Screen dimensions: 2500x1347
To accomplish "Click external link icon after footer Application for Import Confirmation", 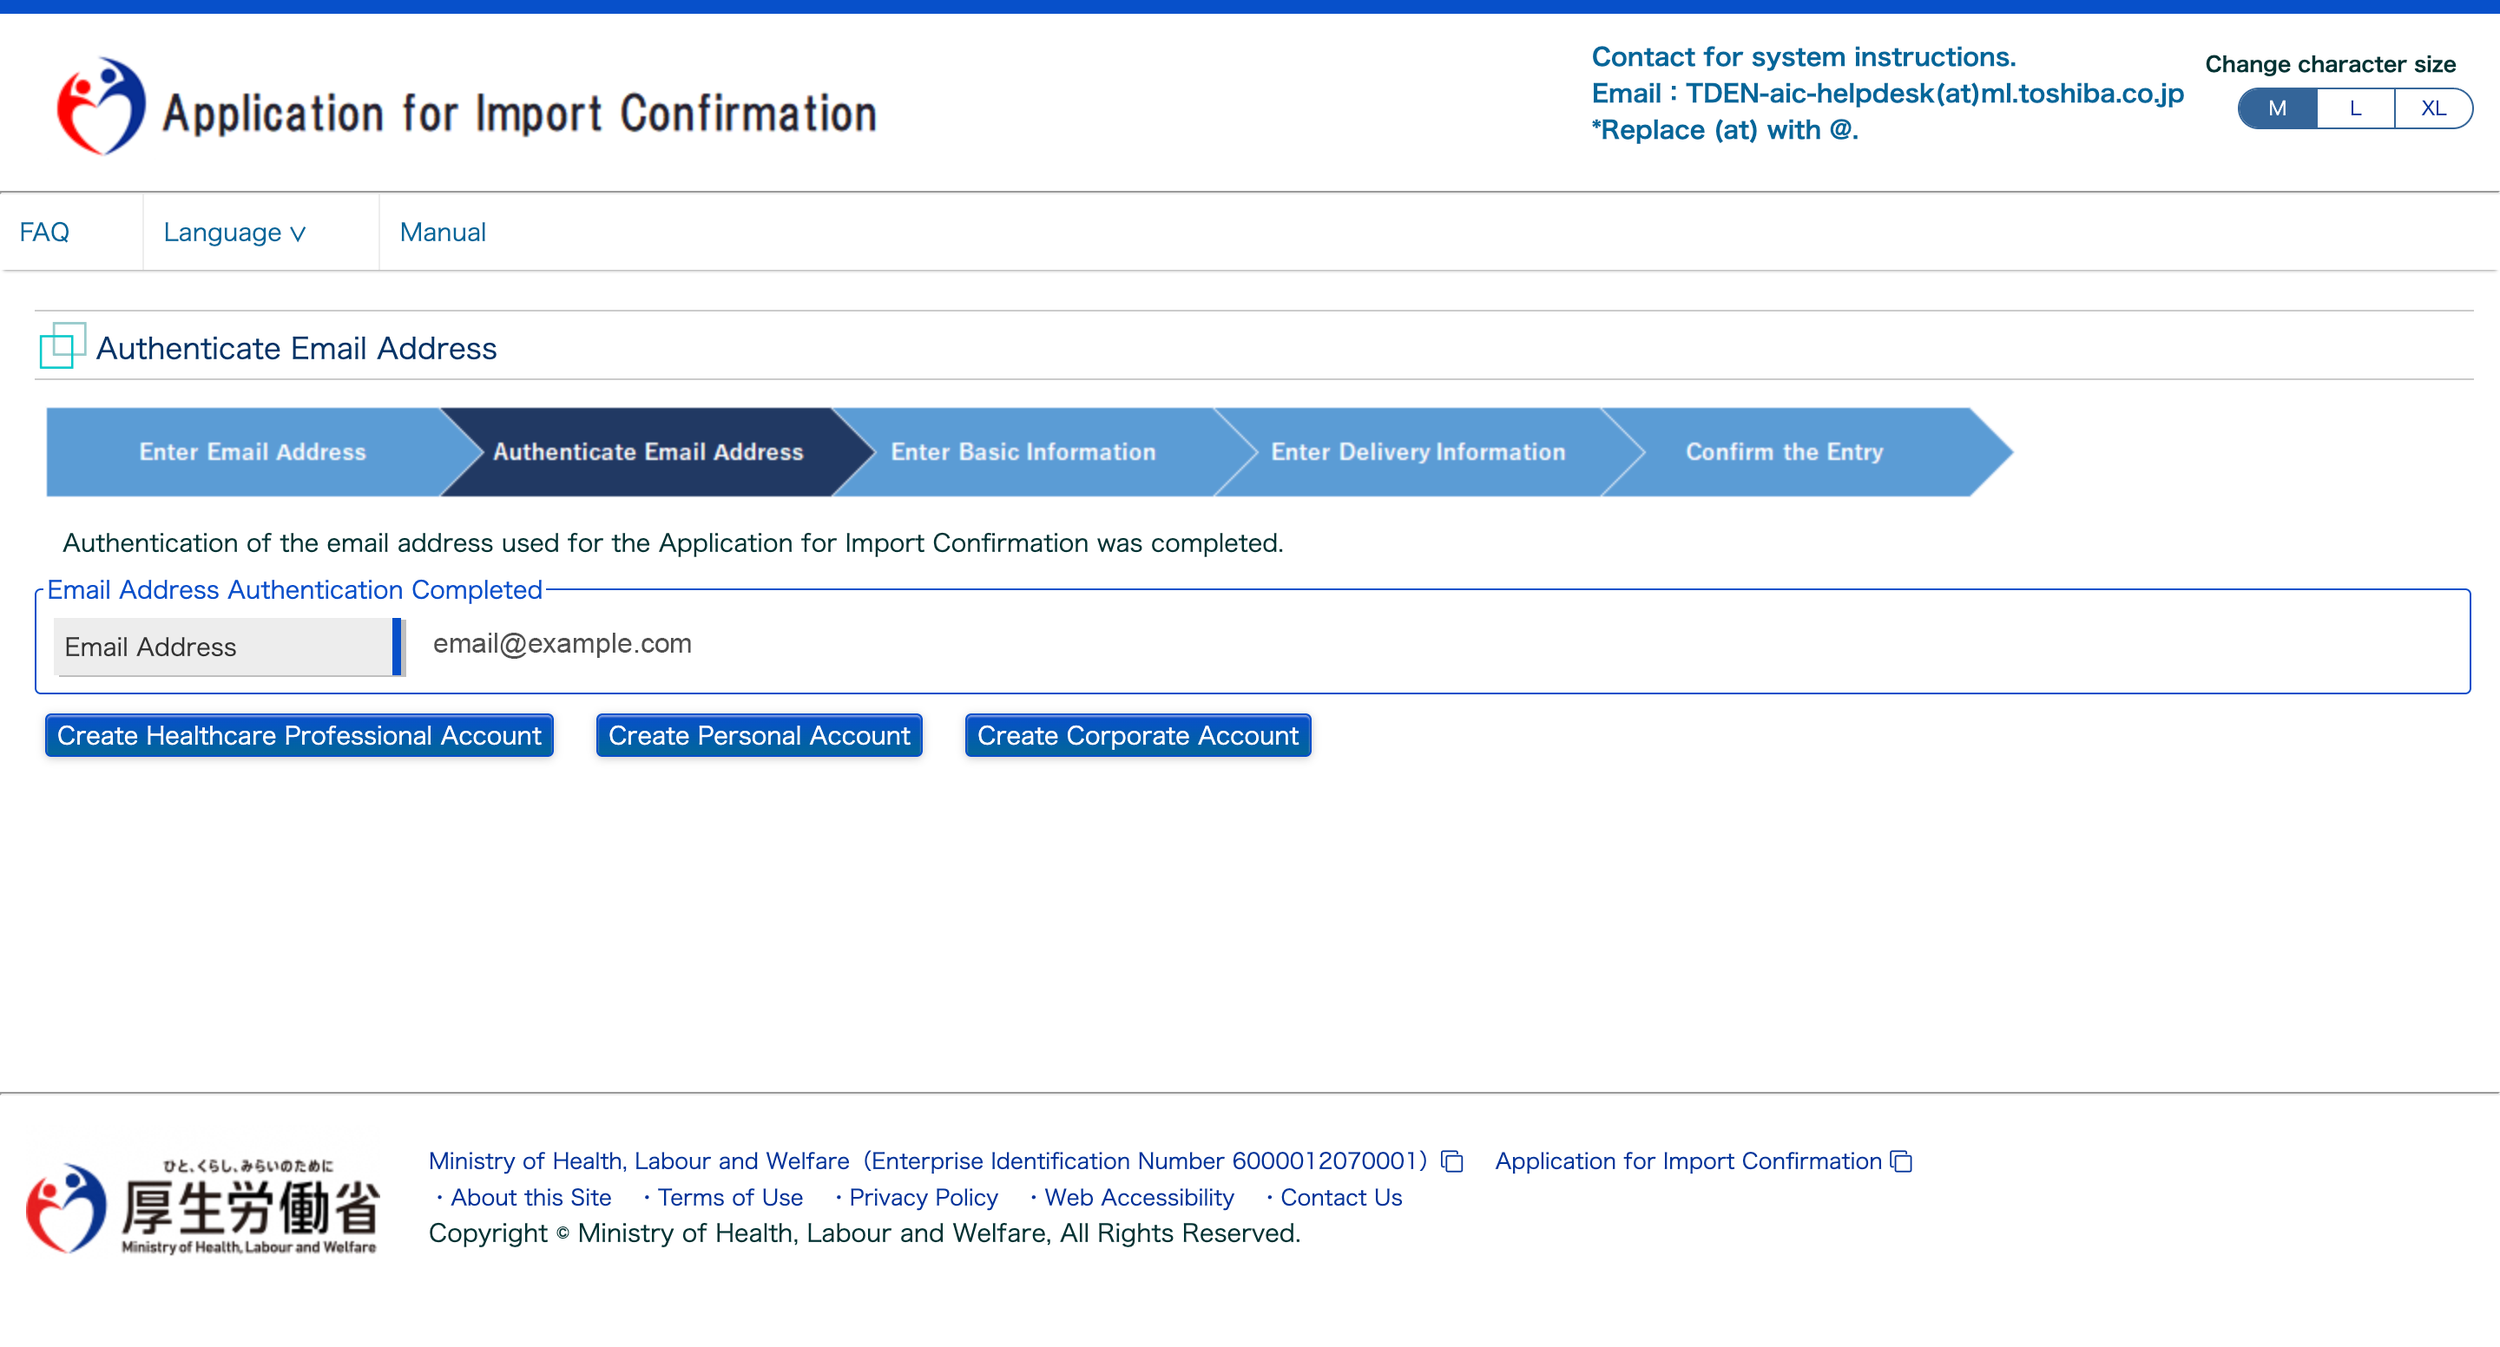I will pos(1901,1161).
